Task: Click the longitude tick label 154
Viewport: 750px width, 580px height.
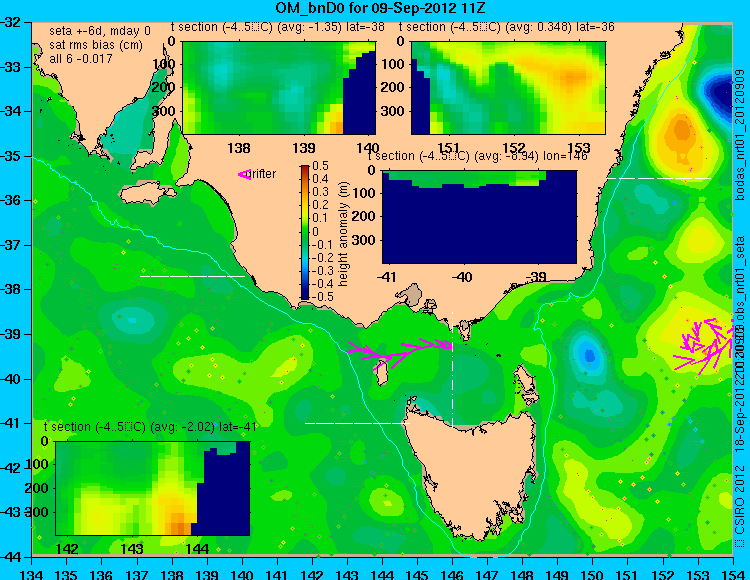Action: (x=732, y=574)
